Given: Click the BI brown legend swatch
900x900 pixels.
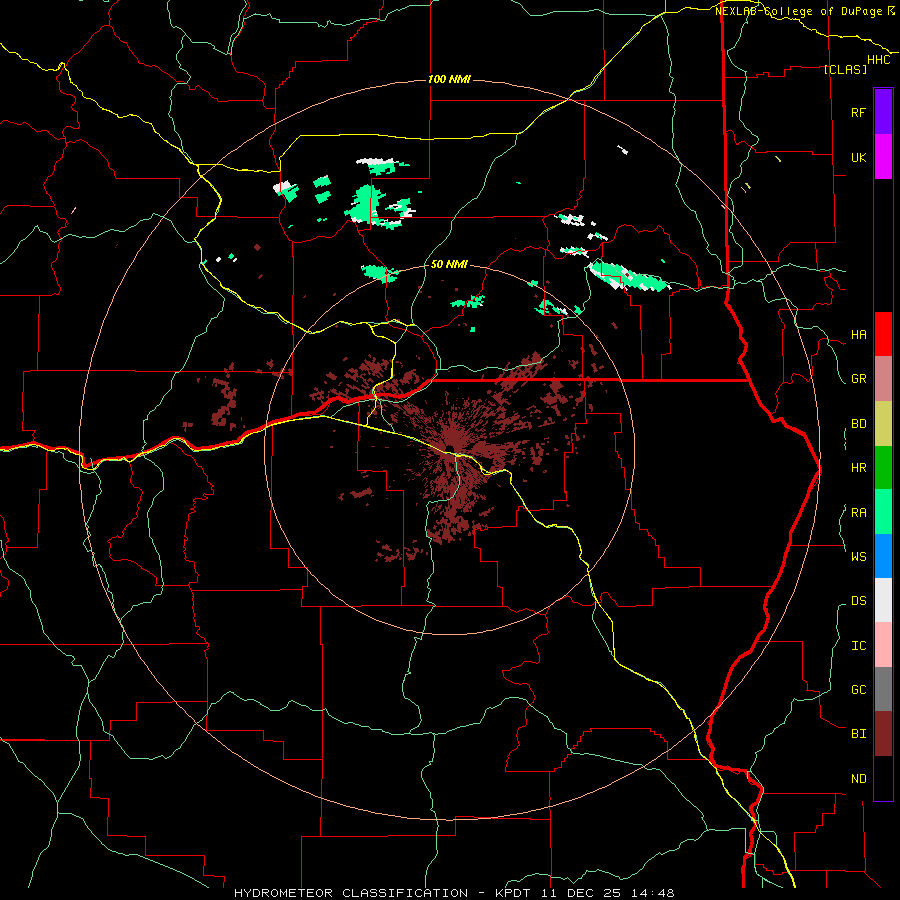Looking at the screenshot, I should coord(883,734).
